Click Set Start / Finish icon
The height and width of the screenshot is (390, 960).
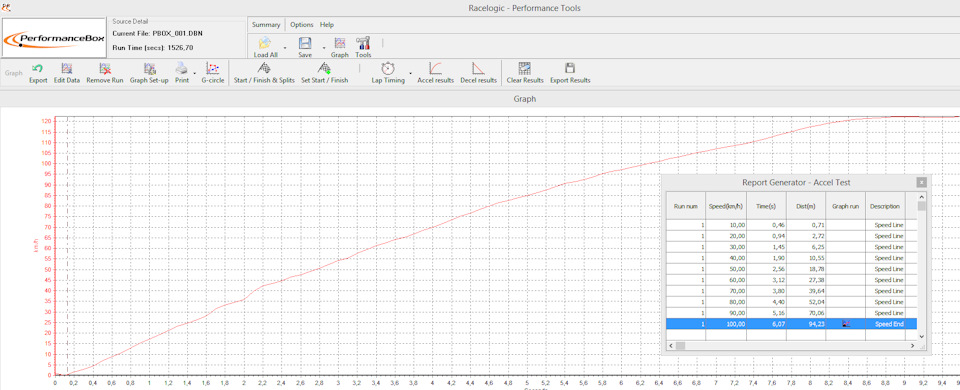(324, 69)
